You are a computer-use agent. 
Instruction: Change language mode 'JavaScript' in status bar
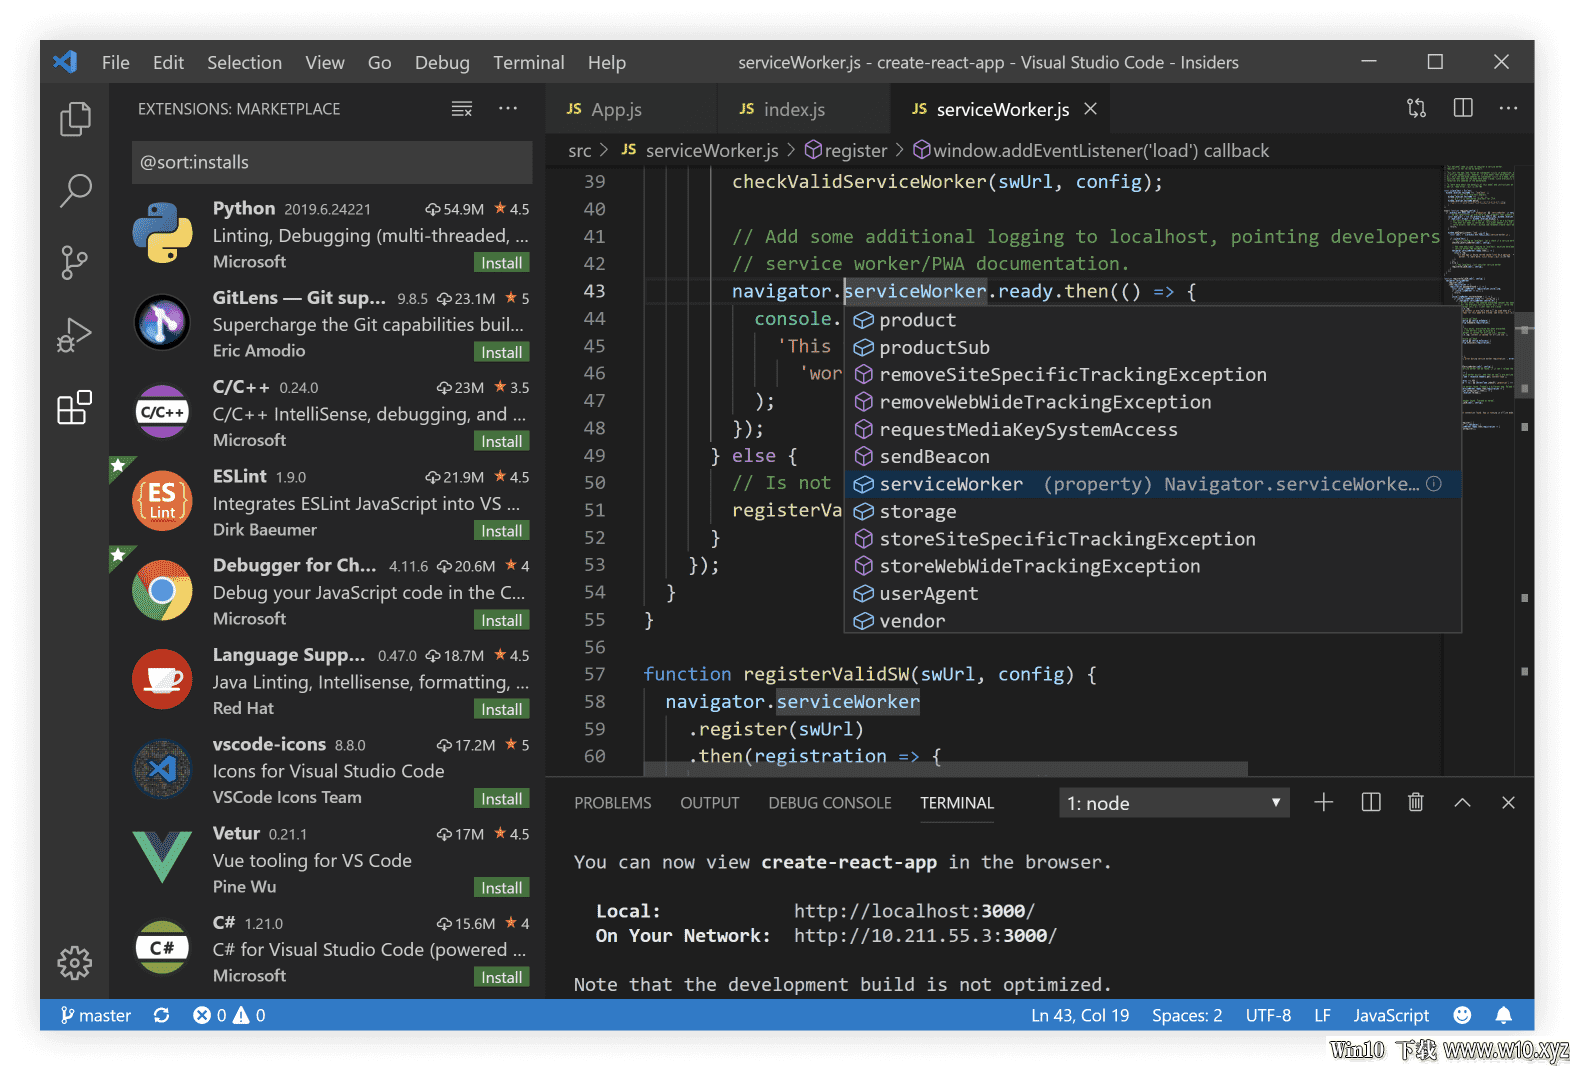(x=1391, y=1015)
